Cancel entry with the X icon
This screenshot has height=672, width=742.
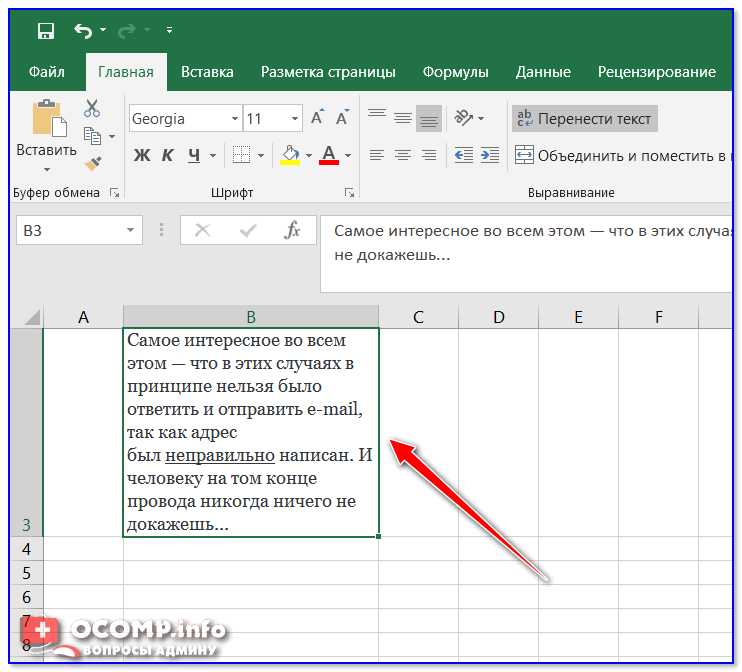[203, 230]
